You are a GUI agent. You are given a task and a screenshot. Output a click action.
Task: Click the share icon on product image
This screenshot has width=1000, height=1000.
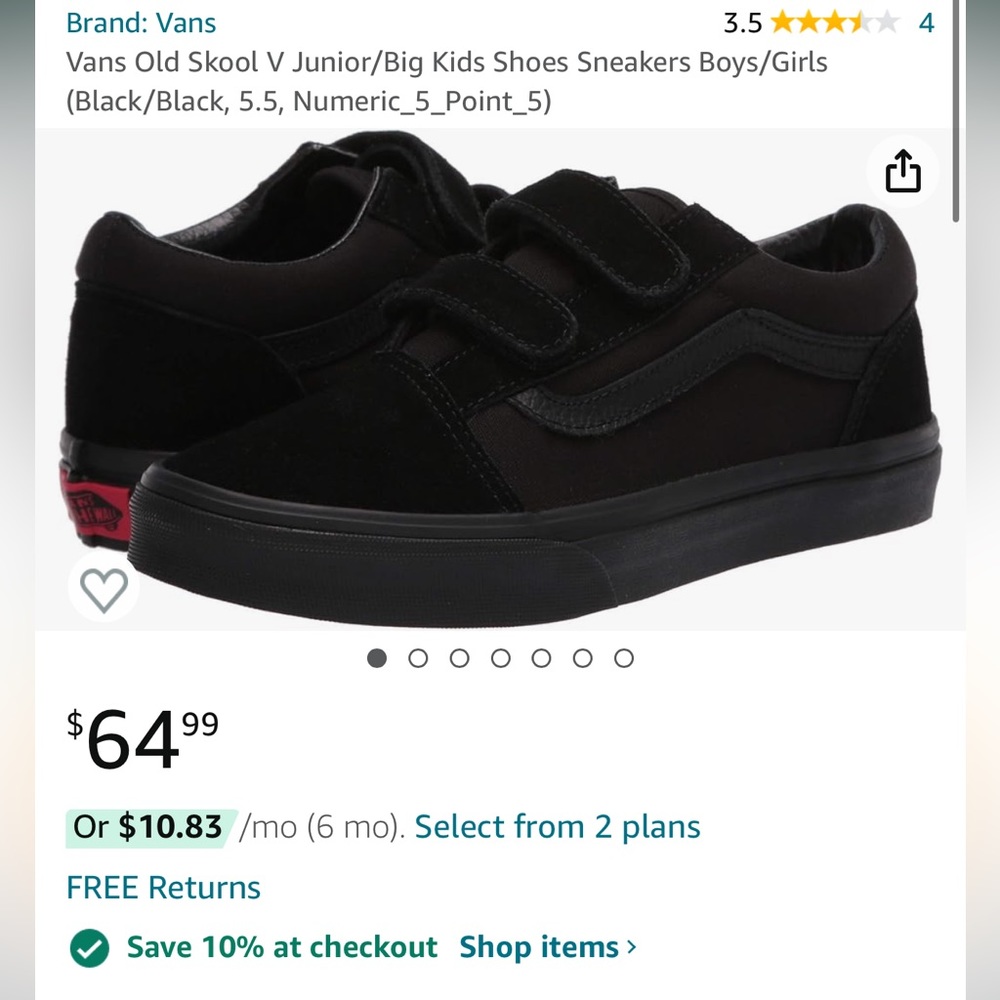(x=902, y=171)
